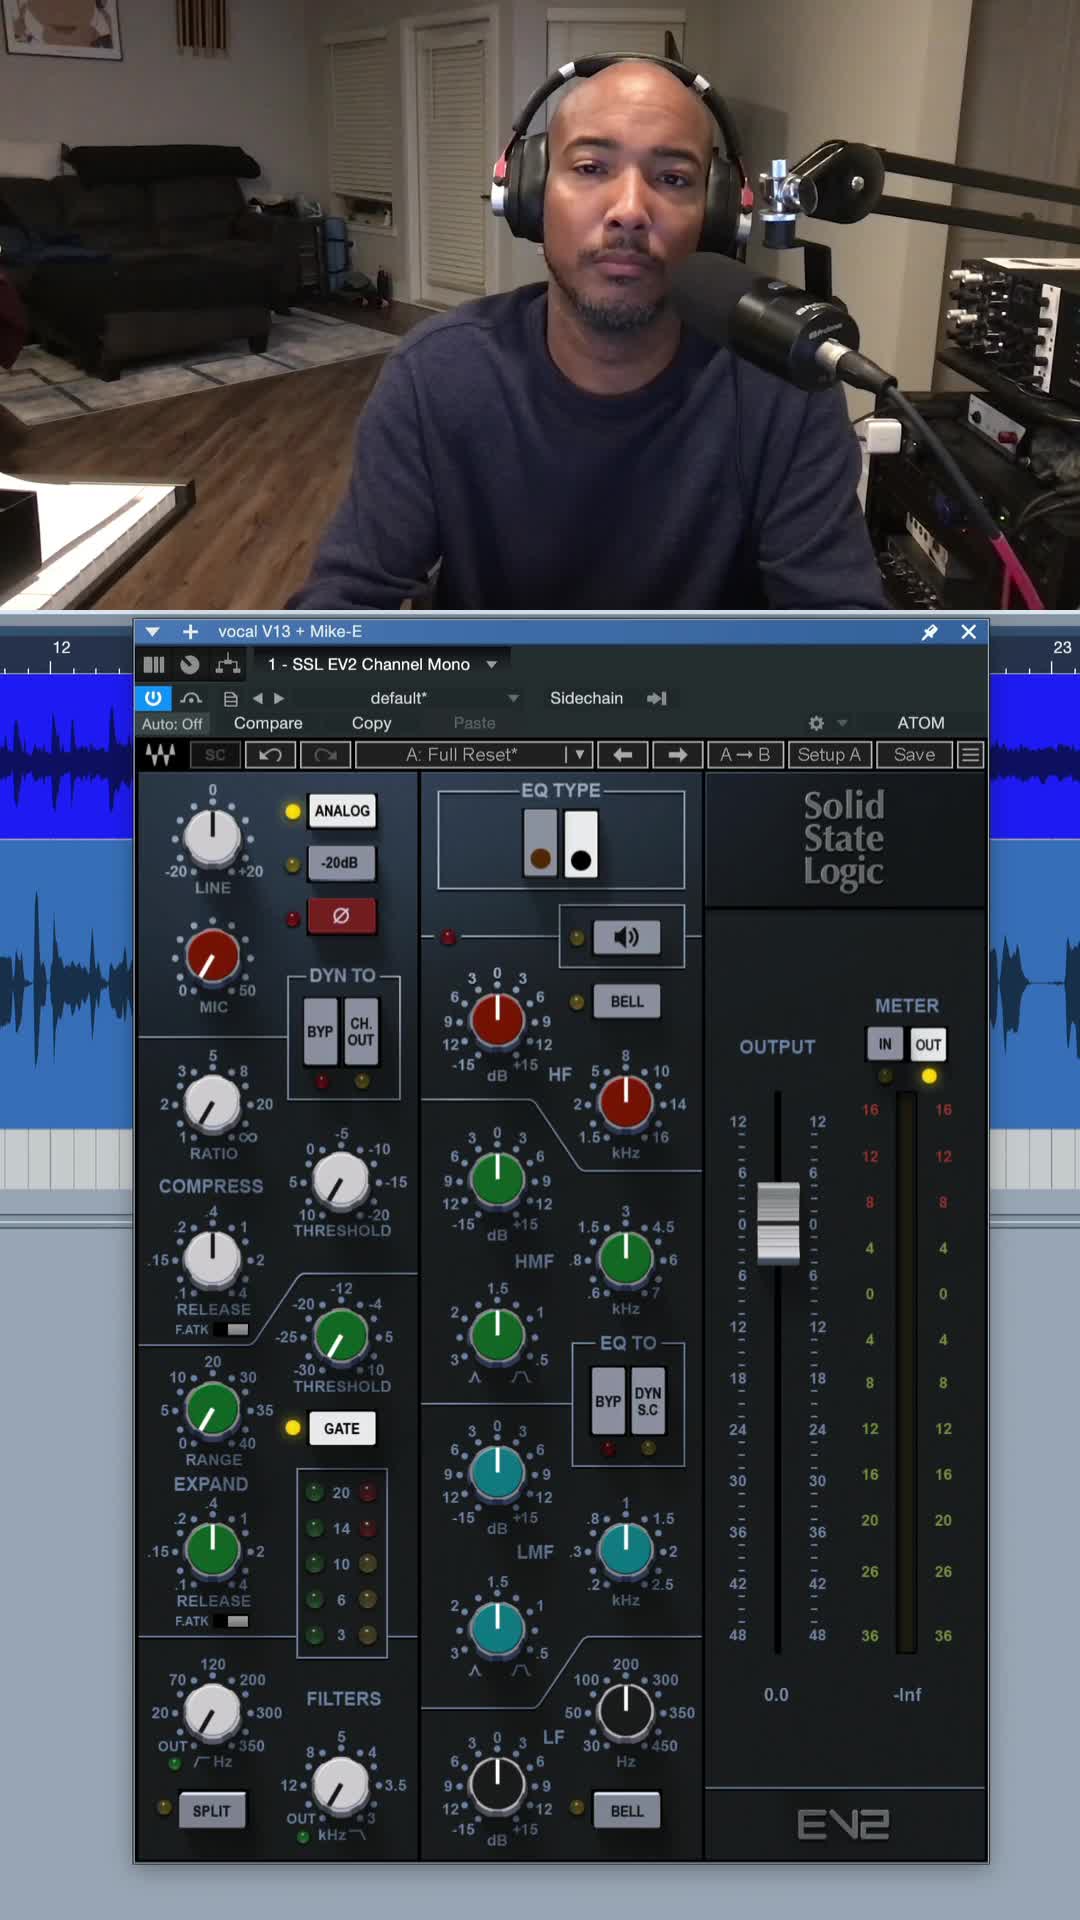The image size is (1080, 1920).
Task: Toggle the -20dB pad button
Action: click(x=341, y=863)
